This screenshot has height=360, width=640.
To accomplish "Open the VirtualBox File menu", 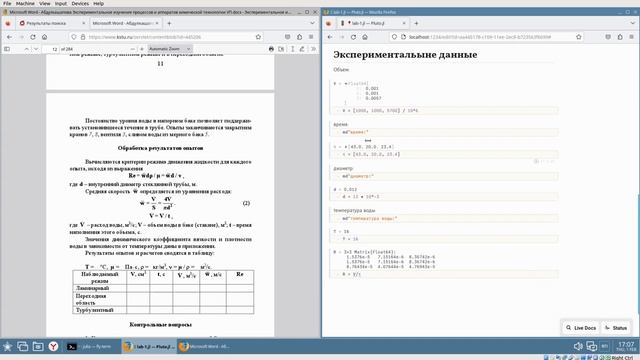I will coord(7,3).
